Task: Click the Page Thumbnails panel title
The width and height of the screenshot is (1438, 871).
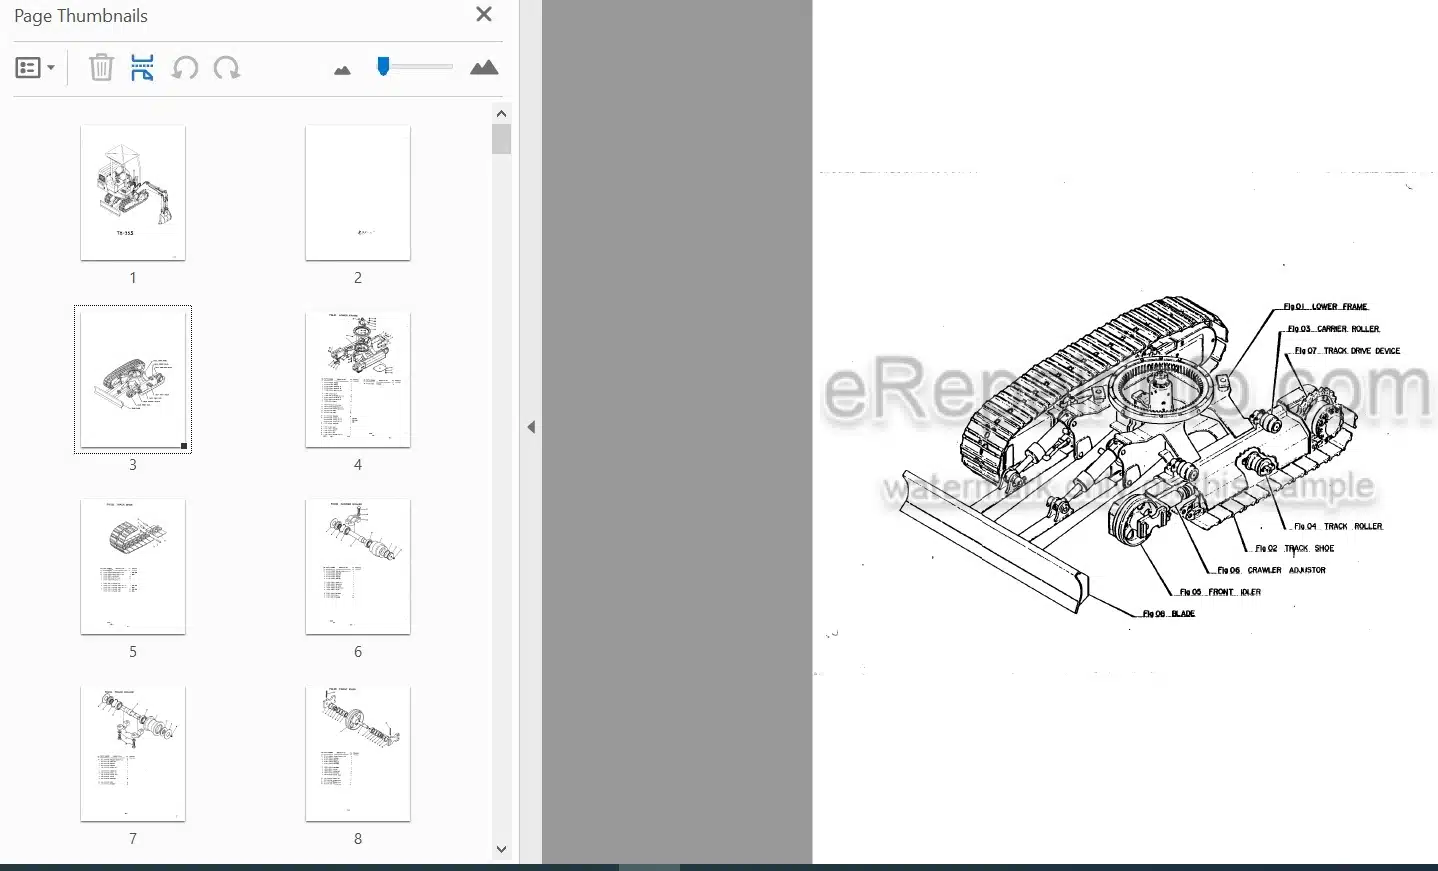Action: tap(81, 16)
